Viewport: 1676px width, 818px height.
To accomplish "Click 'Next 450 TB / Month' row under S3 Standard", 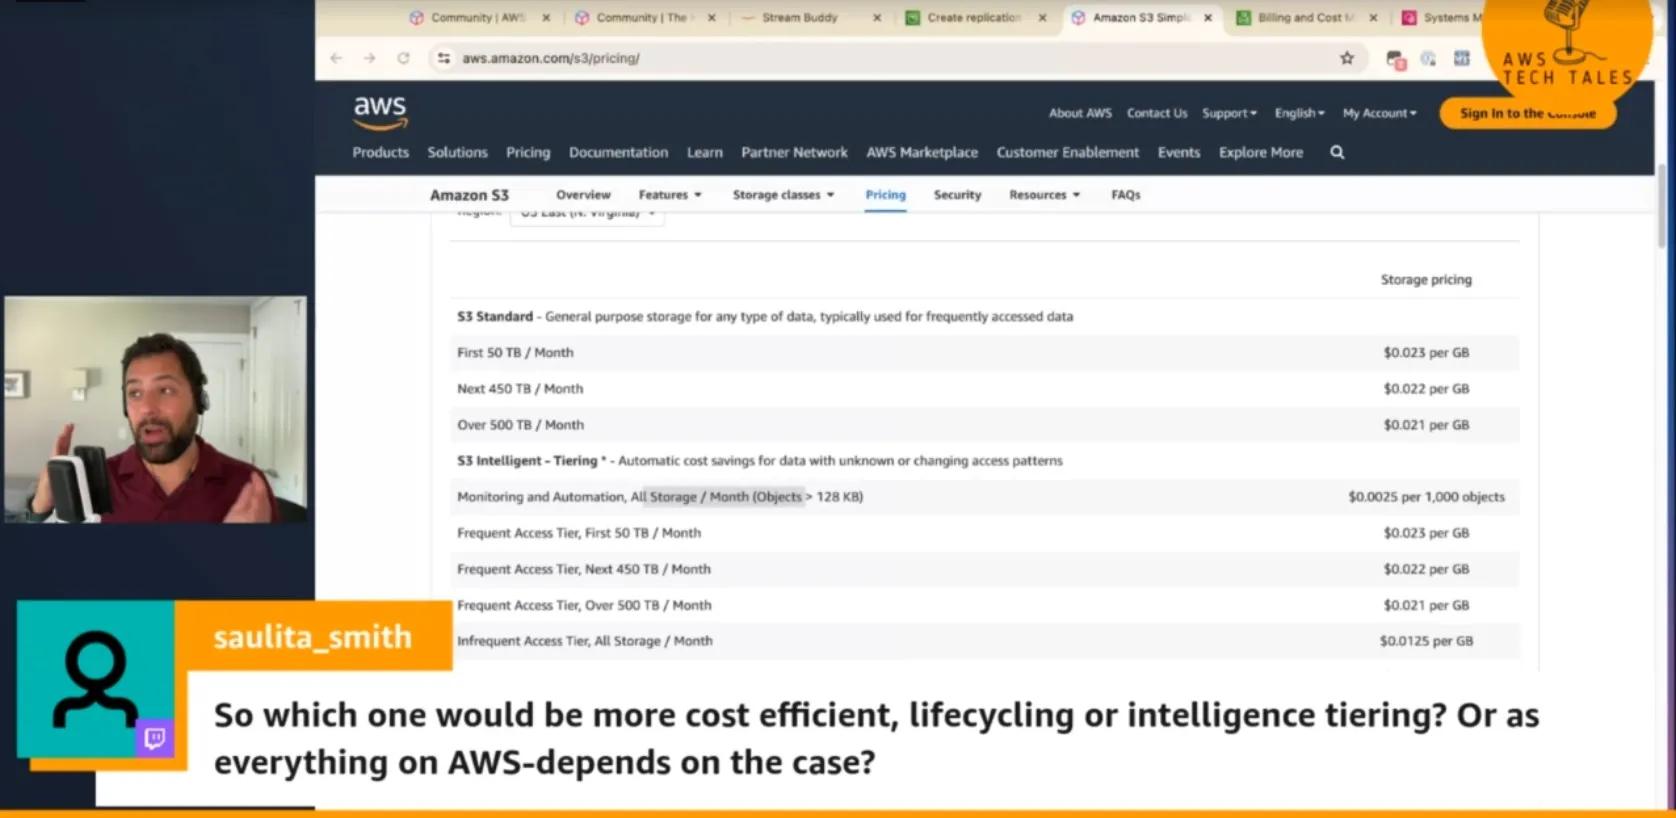I will click(x=985, y=388).
